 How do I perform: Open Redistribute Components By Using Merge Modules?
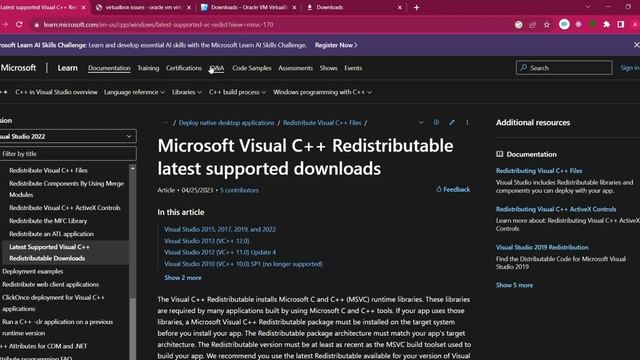click(x=66, y=189)
